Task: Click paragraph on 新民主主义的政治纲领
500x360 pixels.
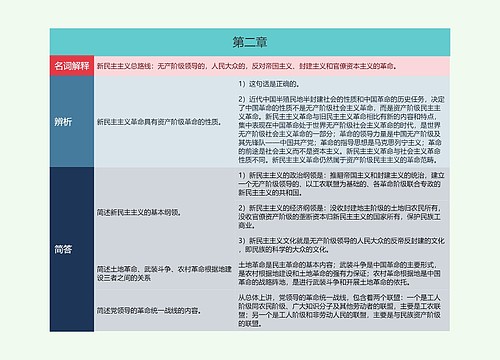Action: tap(341, 184)
